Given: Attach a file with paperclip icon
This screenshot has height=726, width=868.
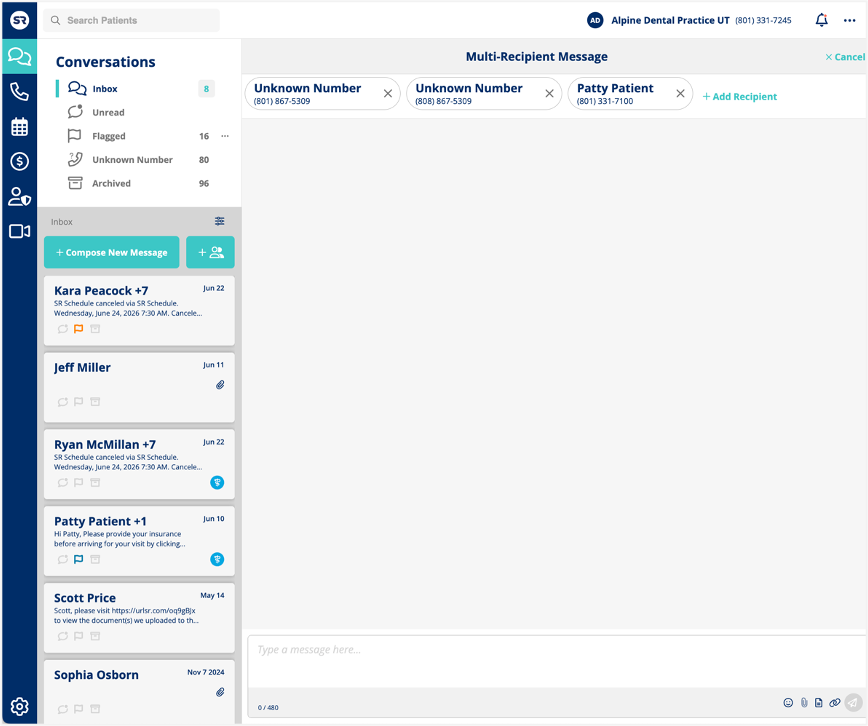Looking at the screenshot, I should [x=804, y=703].
